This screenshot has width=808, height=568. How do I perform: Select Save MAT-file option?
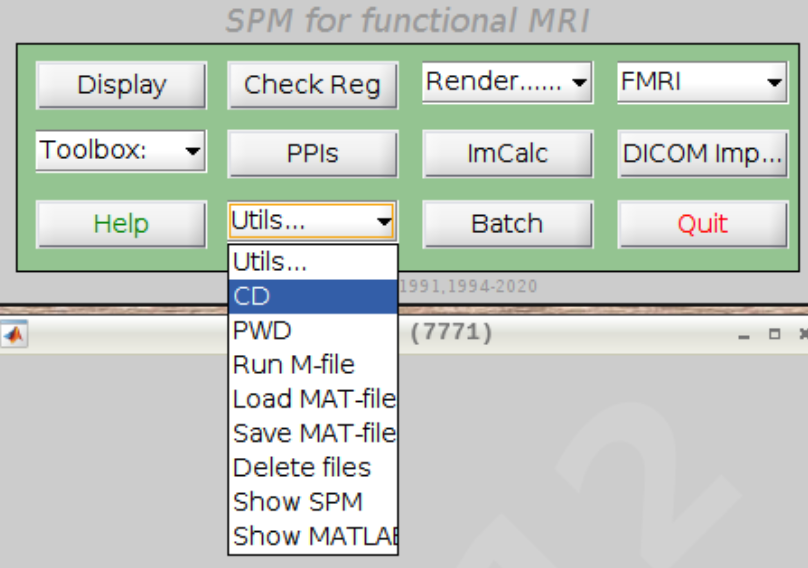click(x=313, y=433)
